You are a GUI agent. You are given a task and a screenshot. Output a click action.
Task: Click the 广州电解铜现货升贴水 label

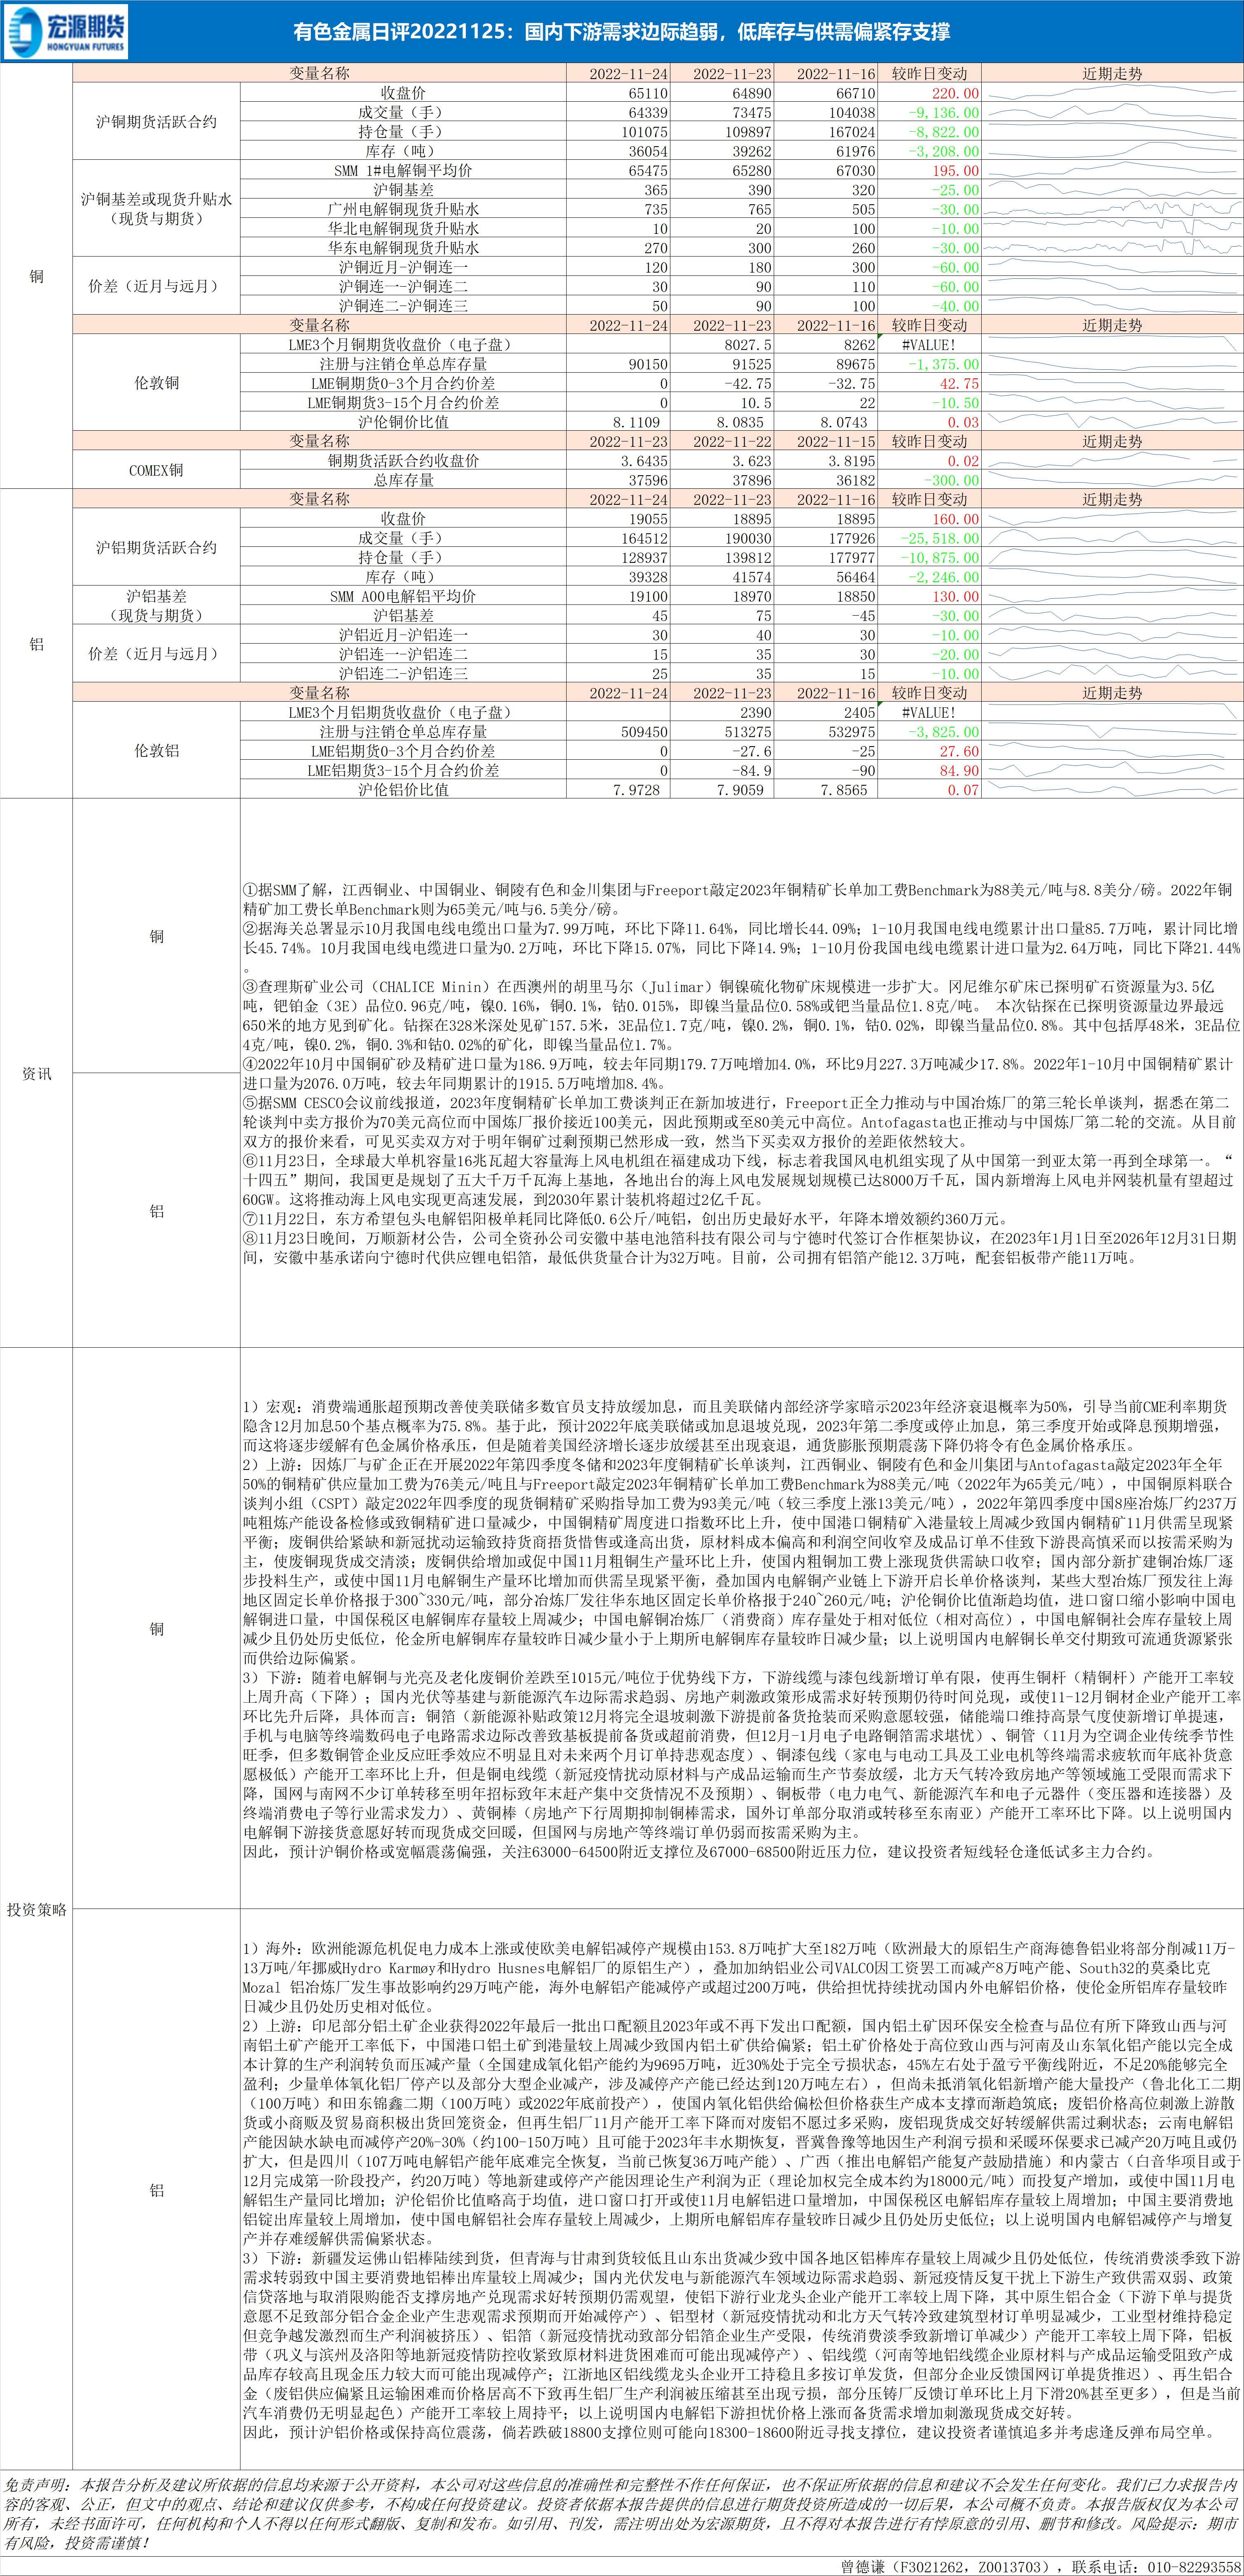[403, 209]
